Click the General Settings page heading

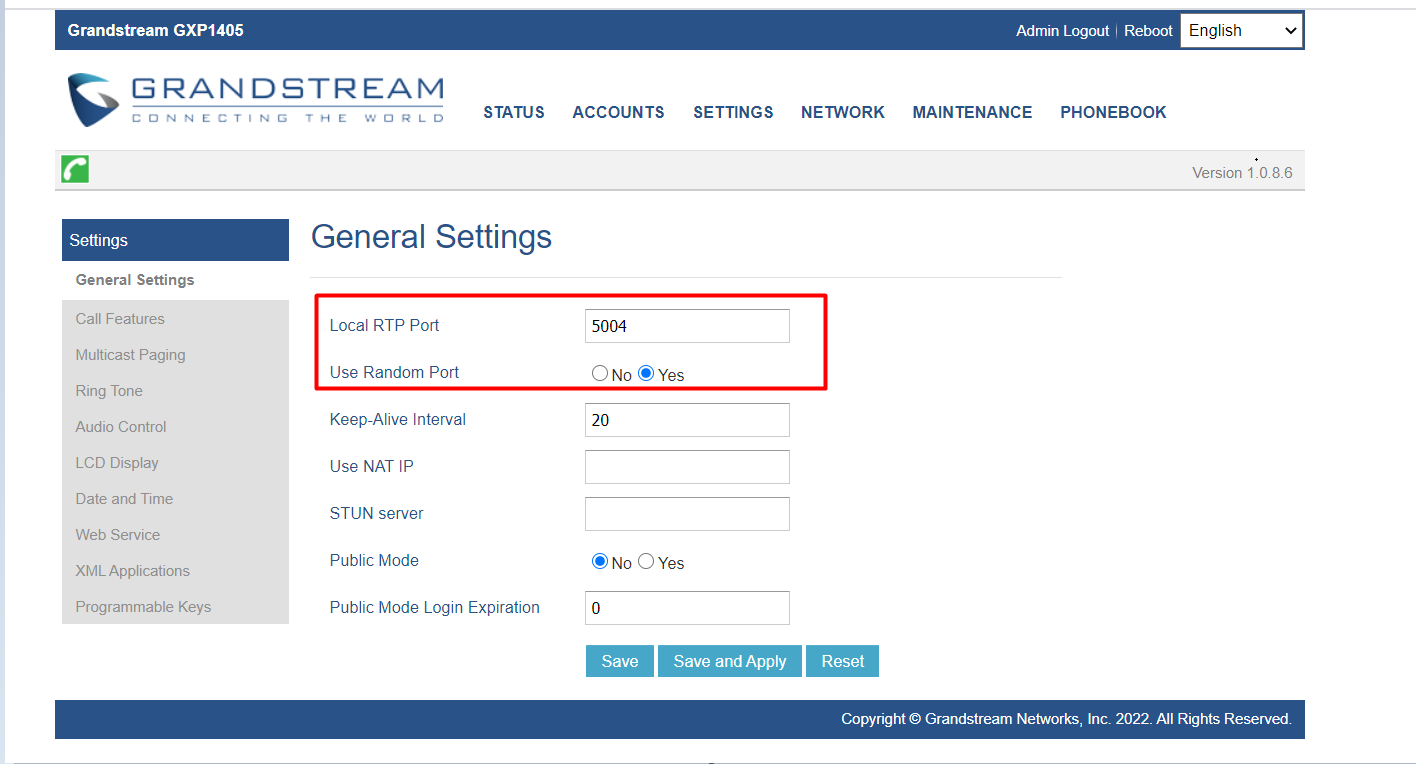pos(431,237)
